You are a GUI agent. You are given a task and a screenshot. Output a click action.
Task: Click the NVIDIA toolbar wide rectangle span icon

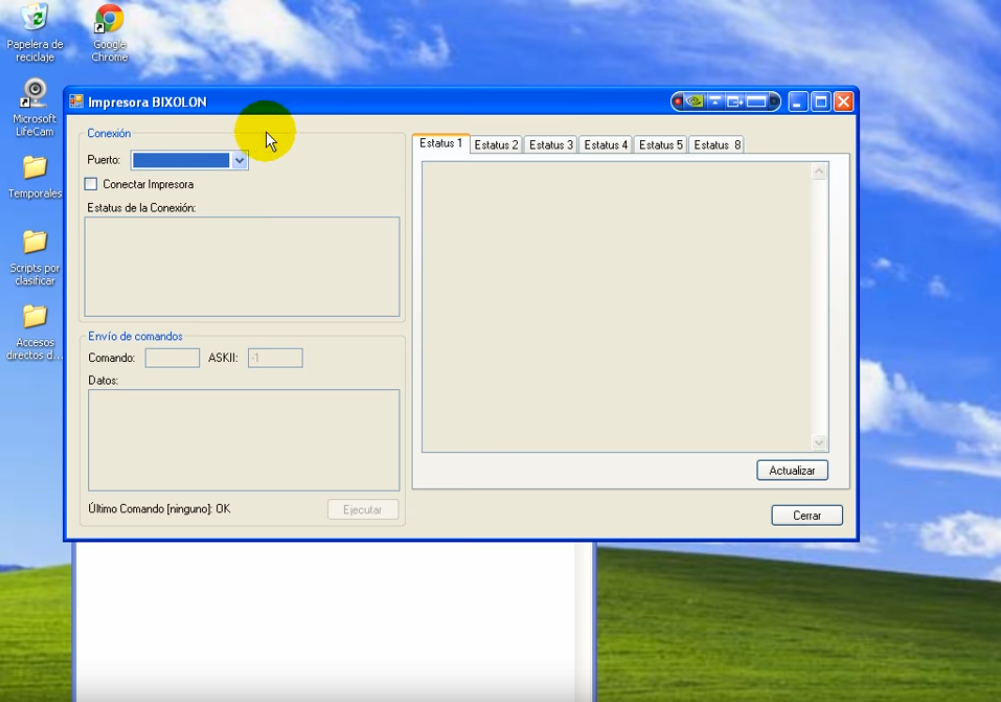click(756, 101)
